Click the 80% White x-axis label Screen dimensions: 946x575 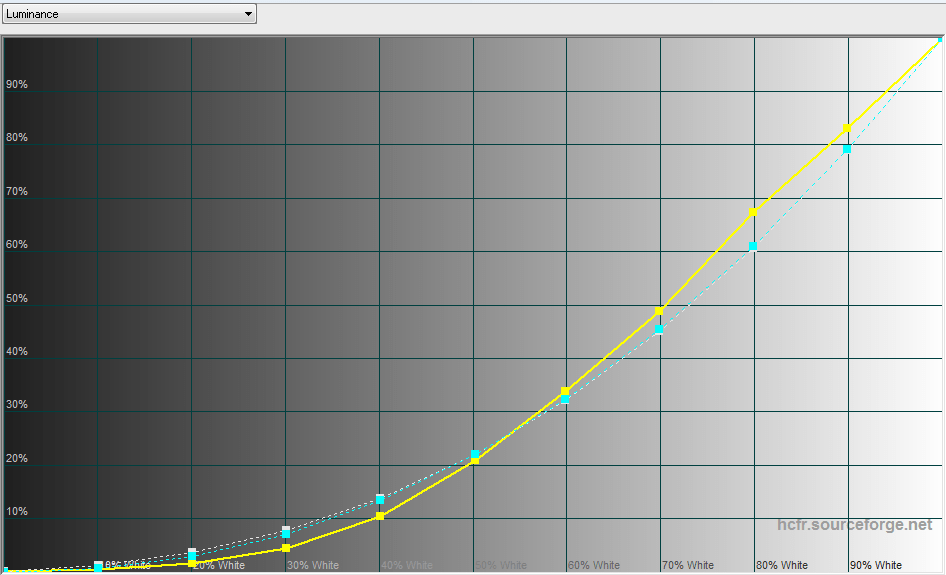(781, 566)
